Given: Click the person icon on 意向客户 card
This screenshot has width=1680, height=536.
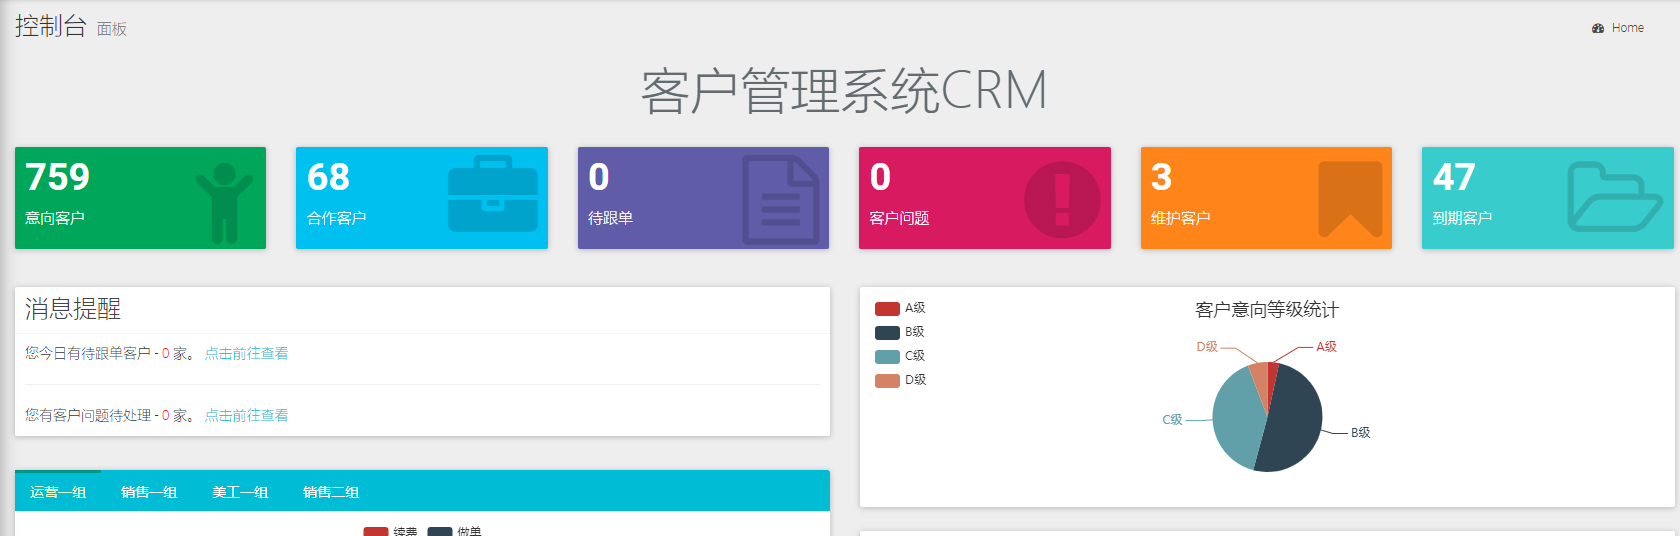Looking at the screenshot, I should point(224,202).
